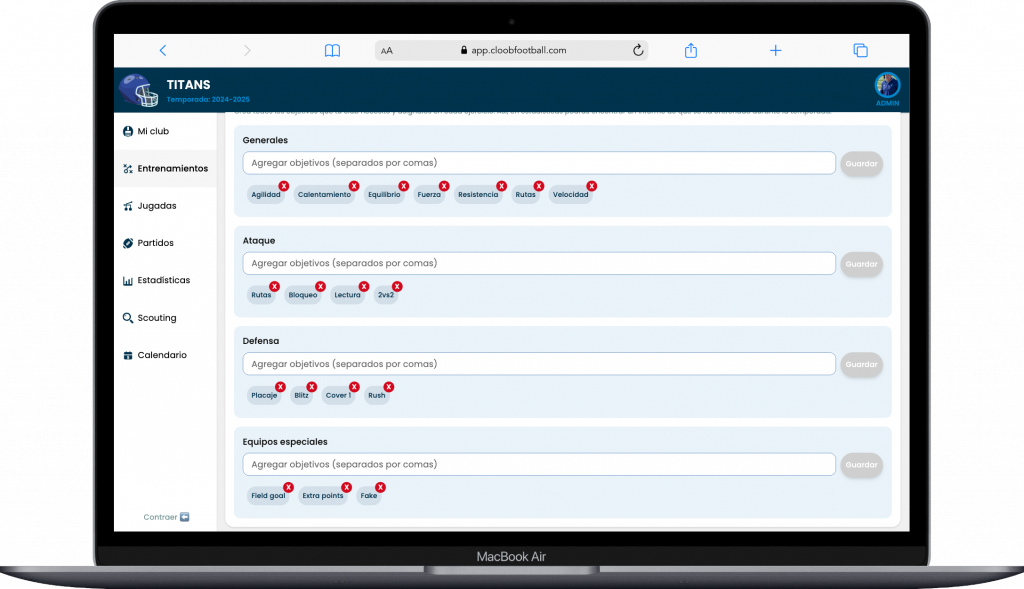Click Guardar in the Generales section

(861, 164)
